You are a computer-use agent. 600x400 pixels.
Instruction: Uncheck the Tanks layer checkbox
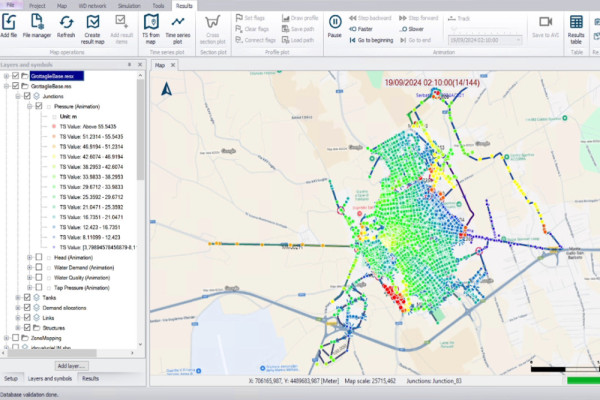pos(27,297)
